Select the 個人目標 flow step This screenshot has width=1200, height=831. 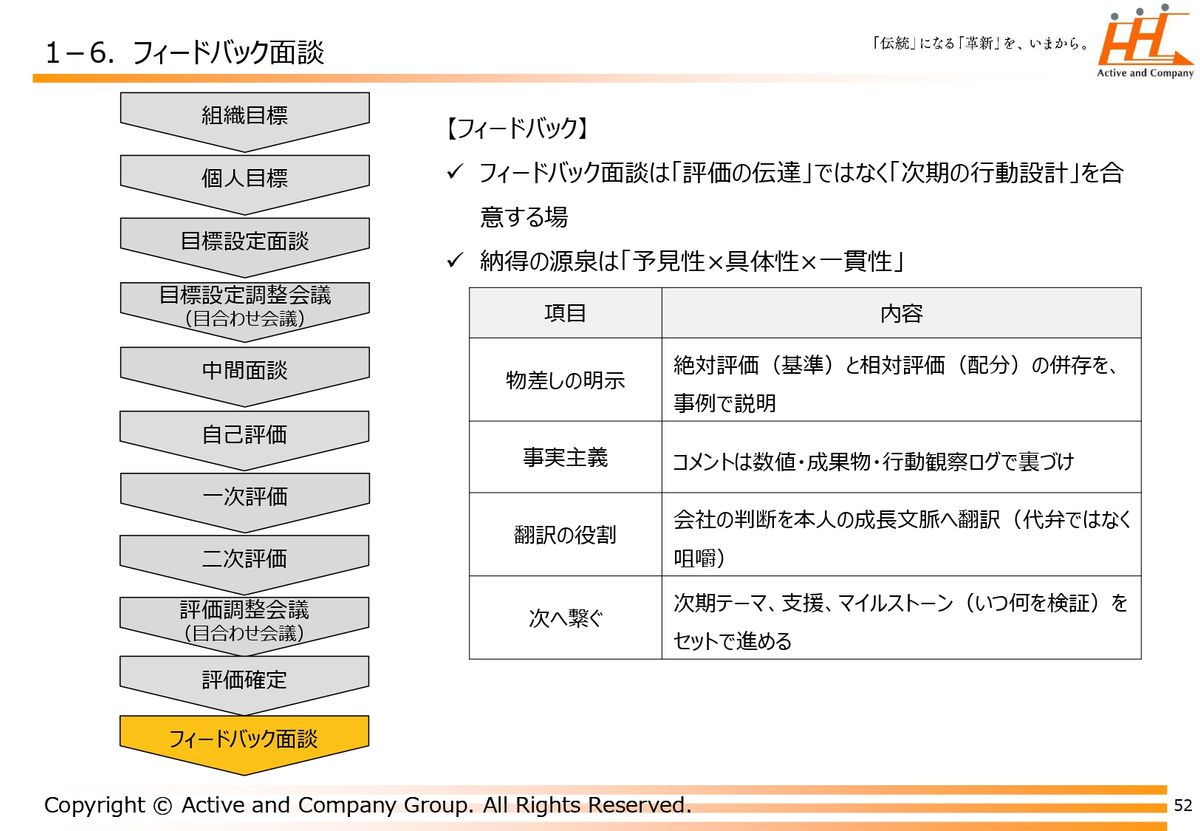click(x=244, y=178)
